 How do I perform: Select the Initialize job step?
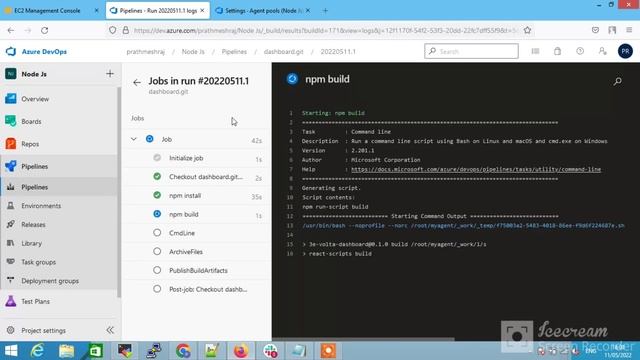click(197, 158)
